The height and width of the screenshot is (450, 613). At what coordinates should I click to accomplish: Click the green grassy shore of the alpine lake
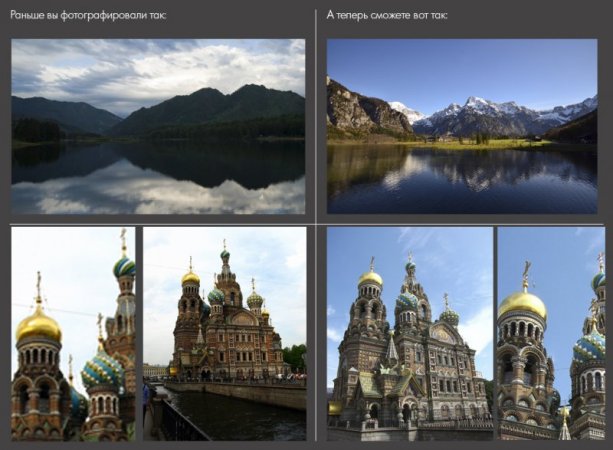(470, 143)
